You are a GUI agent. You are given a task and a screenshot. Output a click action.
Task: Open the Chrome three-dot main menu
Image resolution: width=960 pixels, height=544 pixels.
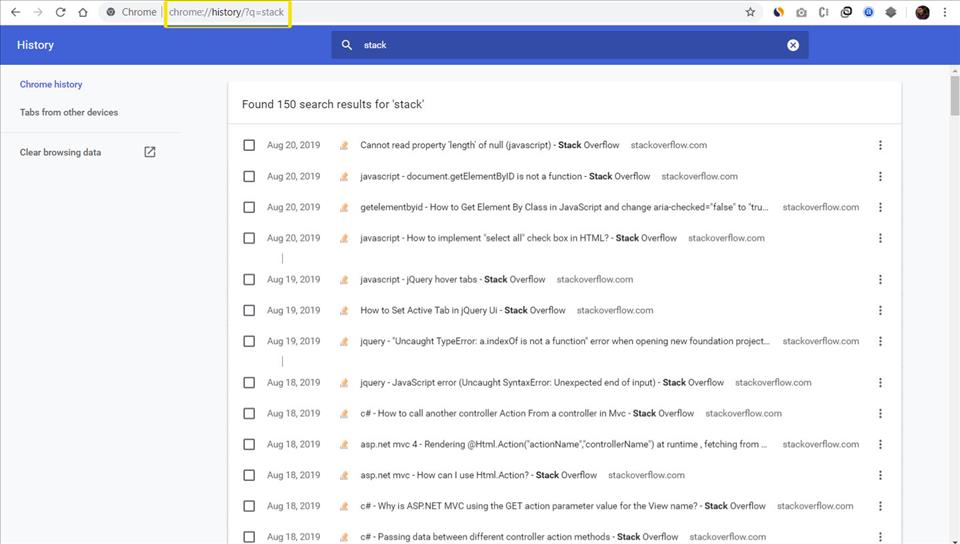(x=945, y=12)
